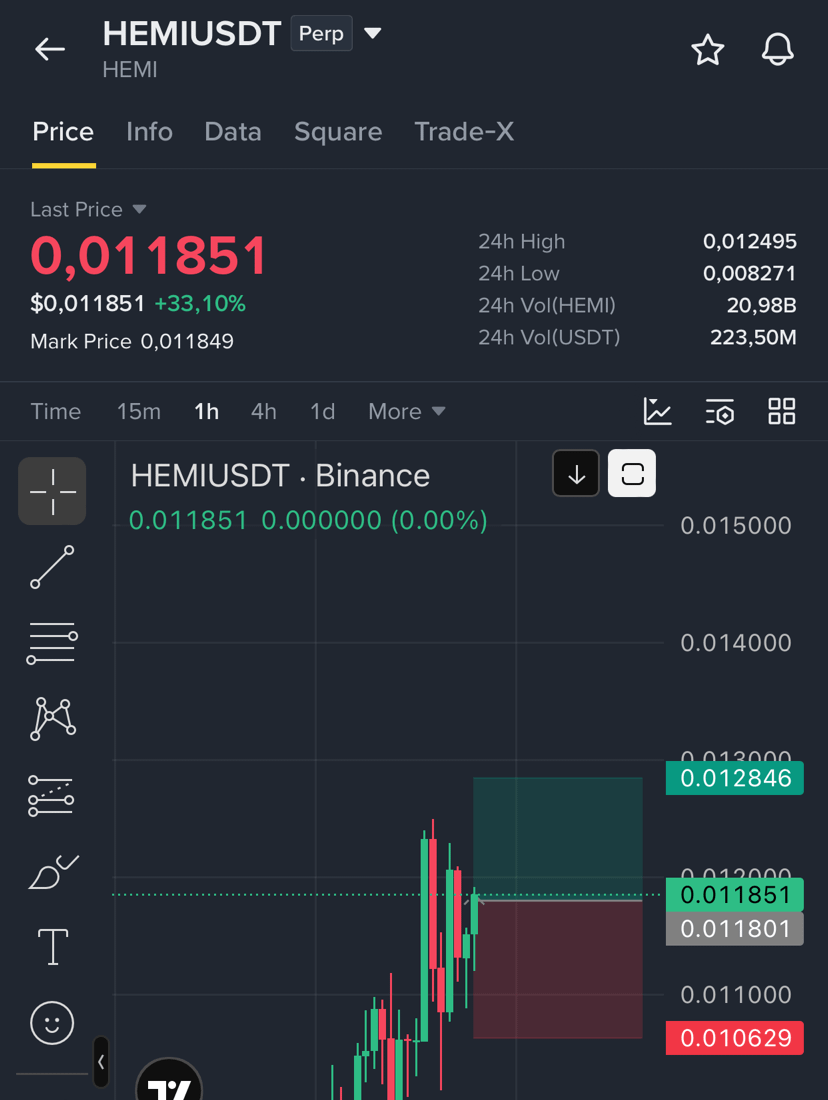This screenshot has width=828, height=1100.
Task: Open the emoji sticker tool
Action: click(52, 1023)
